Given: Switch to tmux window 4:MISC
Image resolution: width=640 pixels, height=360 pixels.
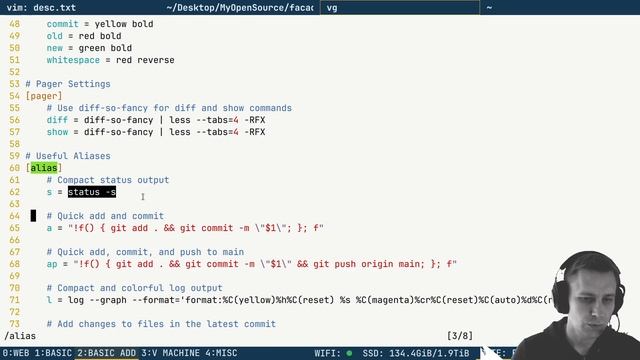Looking at the screenshot, I should 221,353.
